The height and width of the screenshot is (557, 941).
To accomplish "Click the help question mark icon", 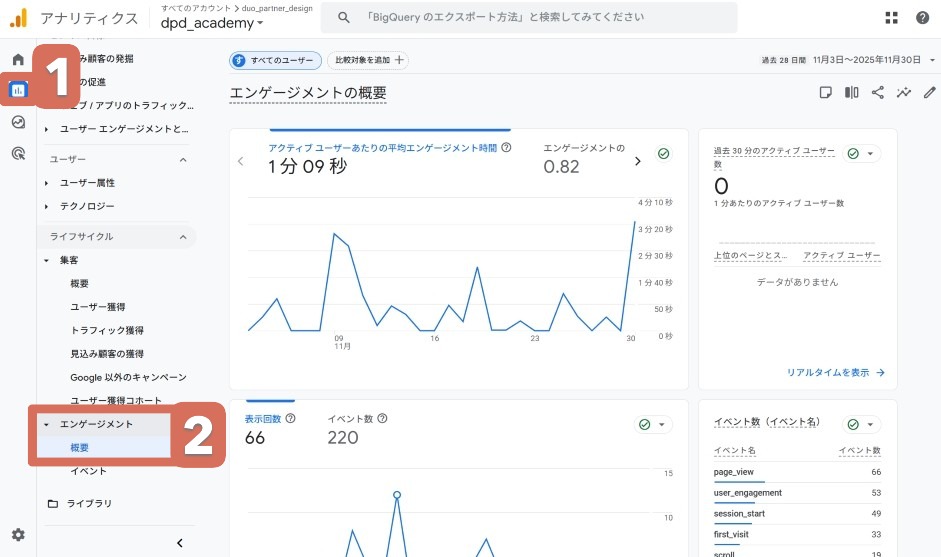I will click(922, 18).
